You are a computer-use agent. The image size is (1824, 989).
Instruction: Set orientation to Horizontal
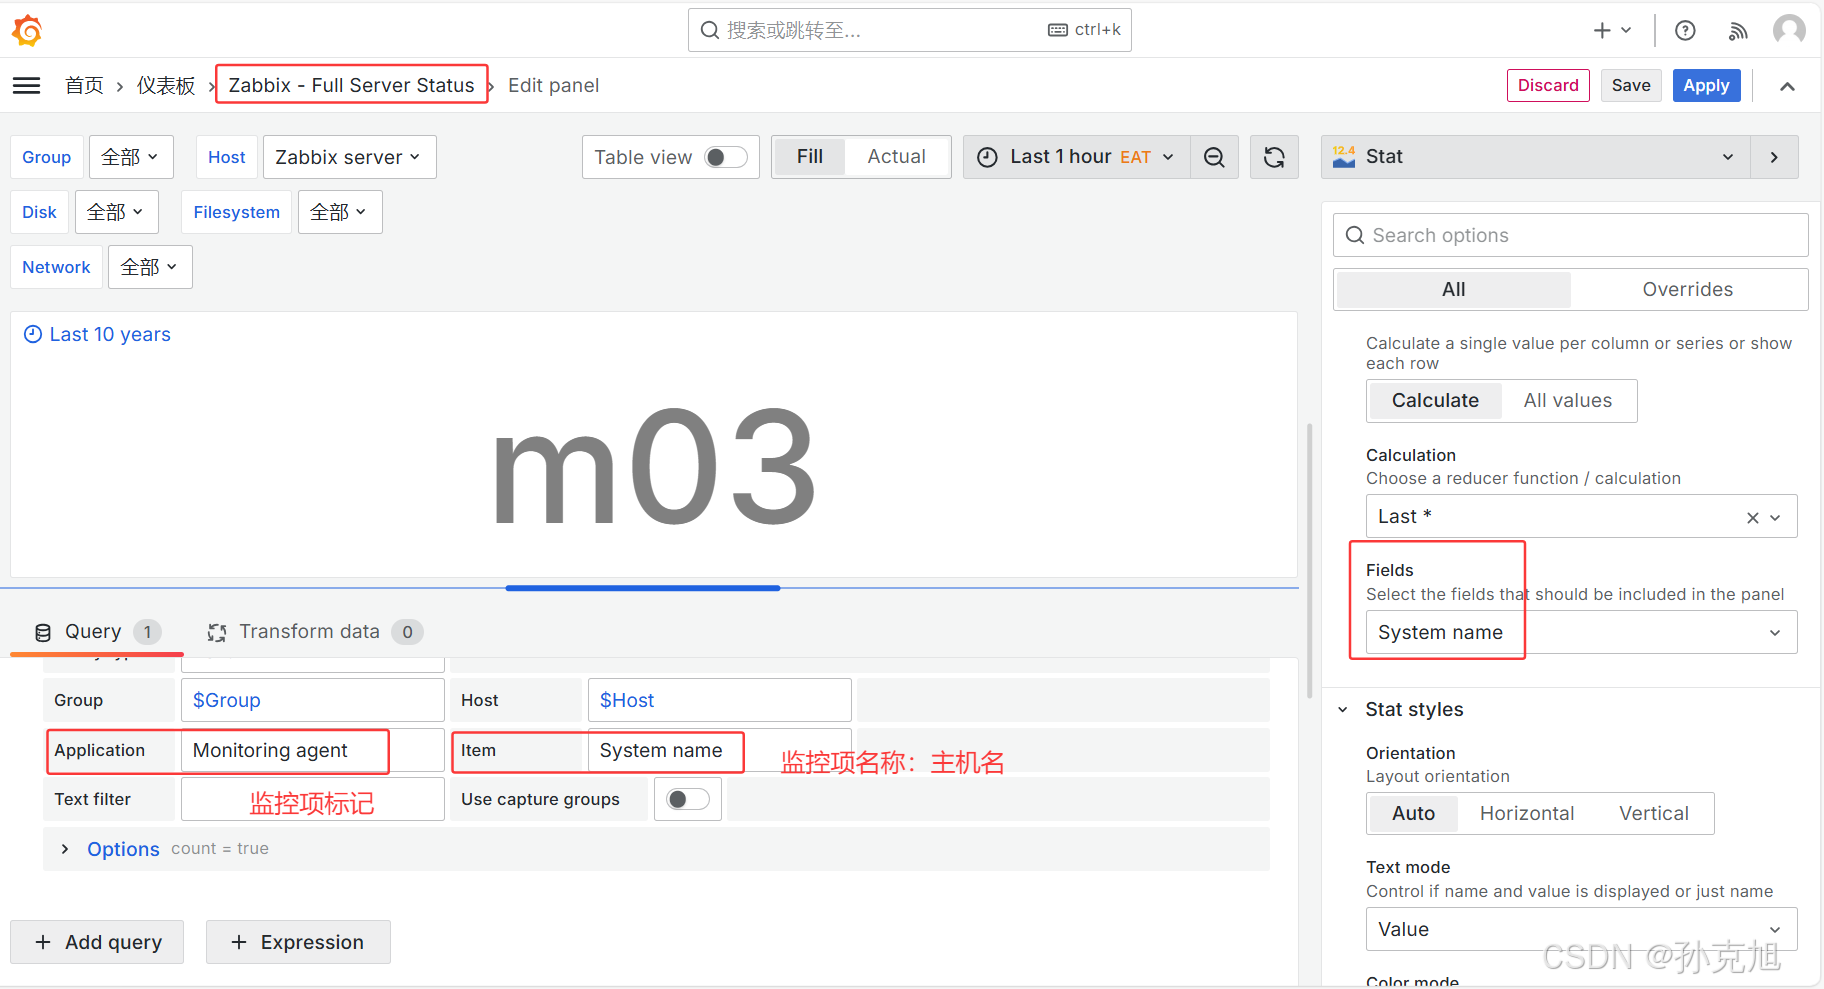tap(1527, 814)
